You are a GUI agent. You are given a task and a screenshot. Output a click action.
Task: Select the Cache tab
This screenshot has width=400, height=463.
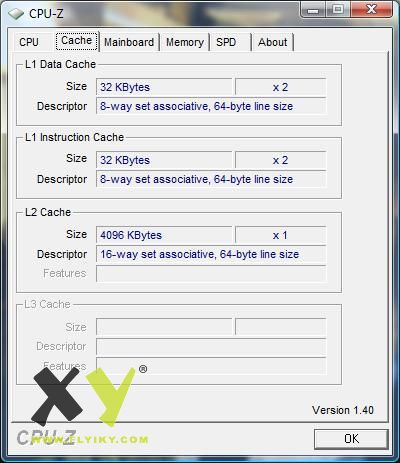click(77, 41)
